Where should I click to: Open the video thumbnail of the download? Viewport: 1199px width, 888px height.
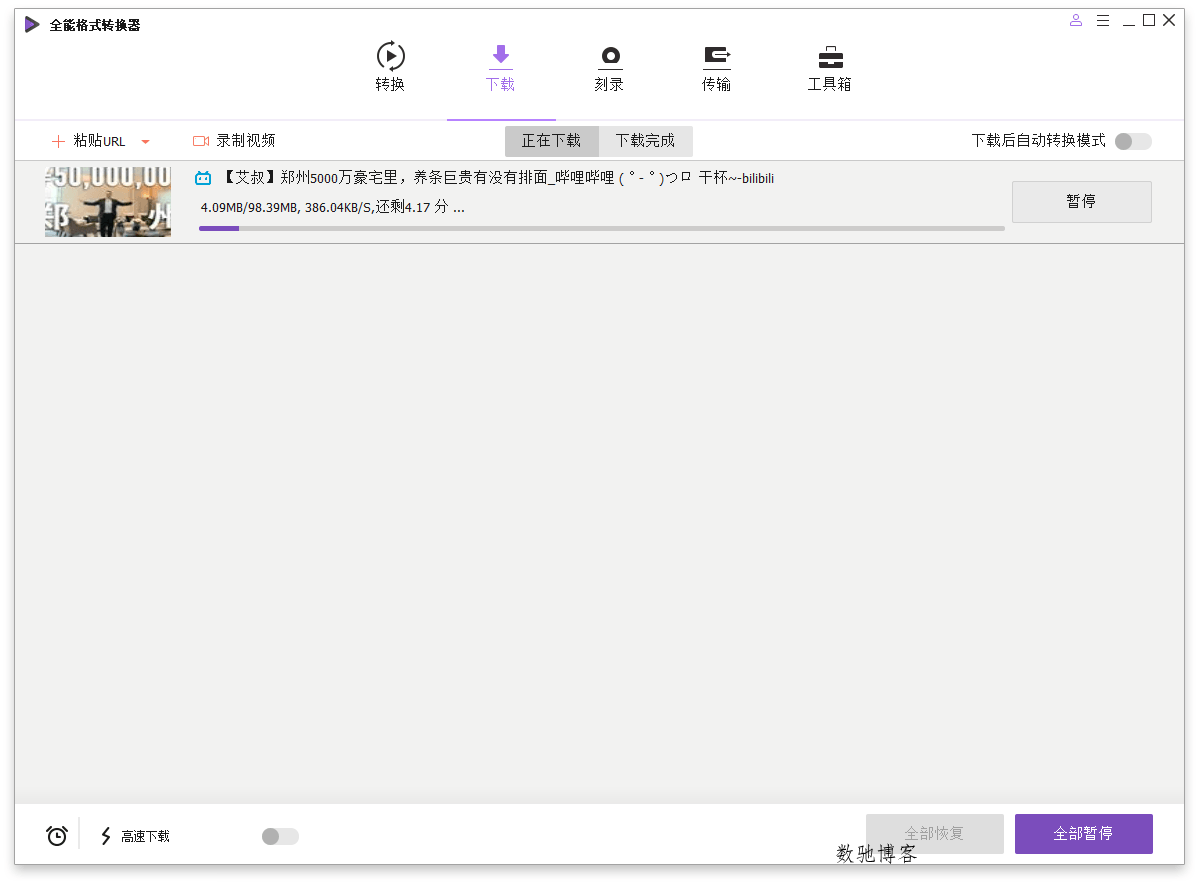tap(108, 202)
